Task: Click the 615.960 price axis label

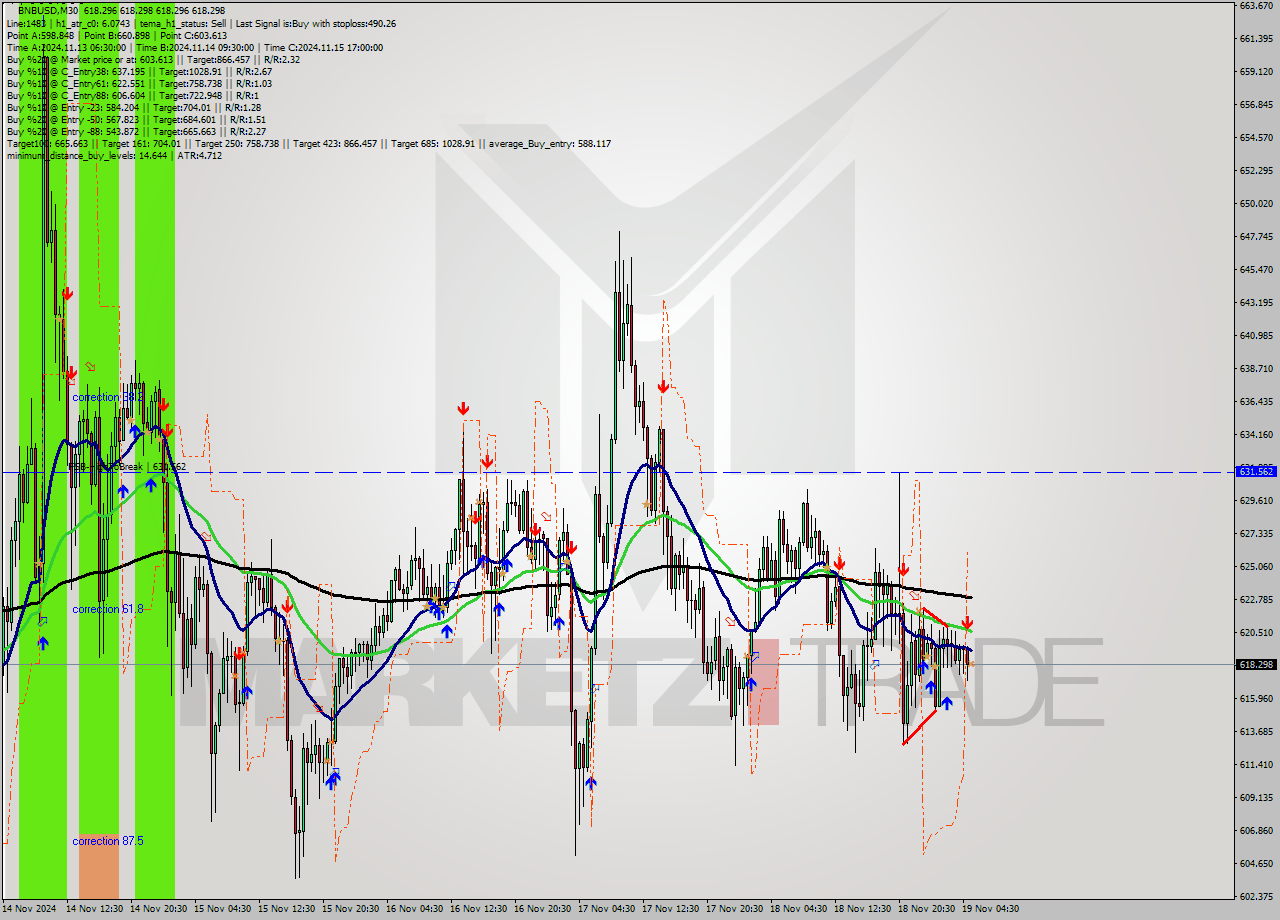Action: pyautogui.click(x=1255, y=698)
